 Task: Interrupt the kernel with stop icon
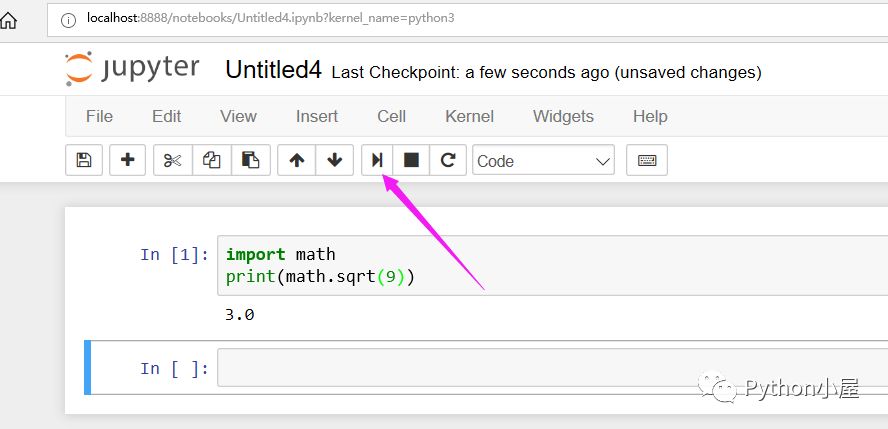(x=411, y=160)
